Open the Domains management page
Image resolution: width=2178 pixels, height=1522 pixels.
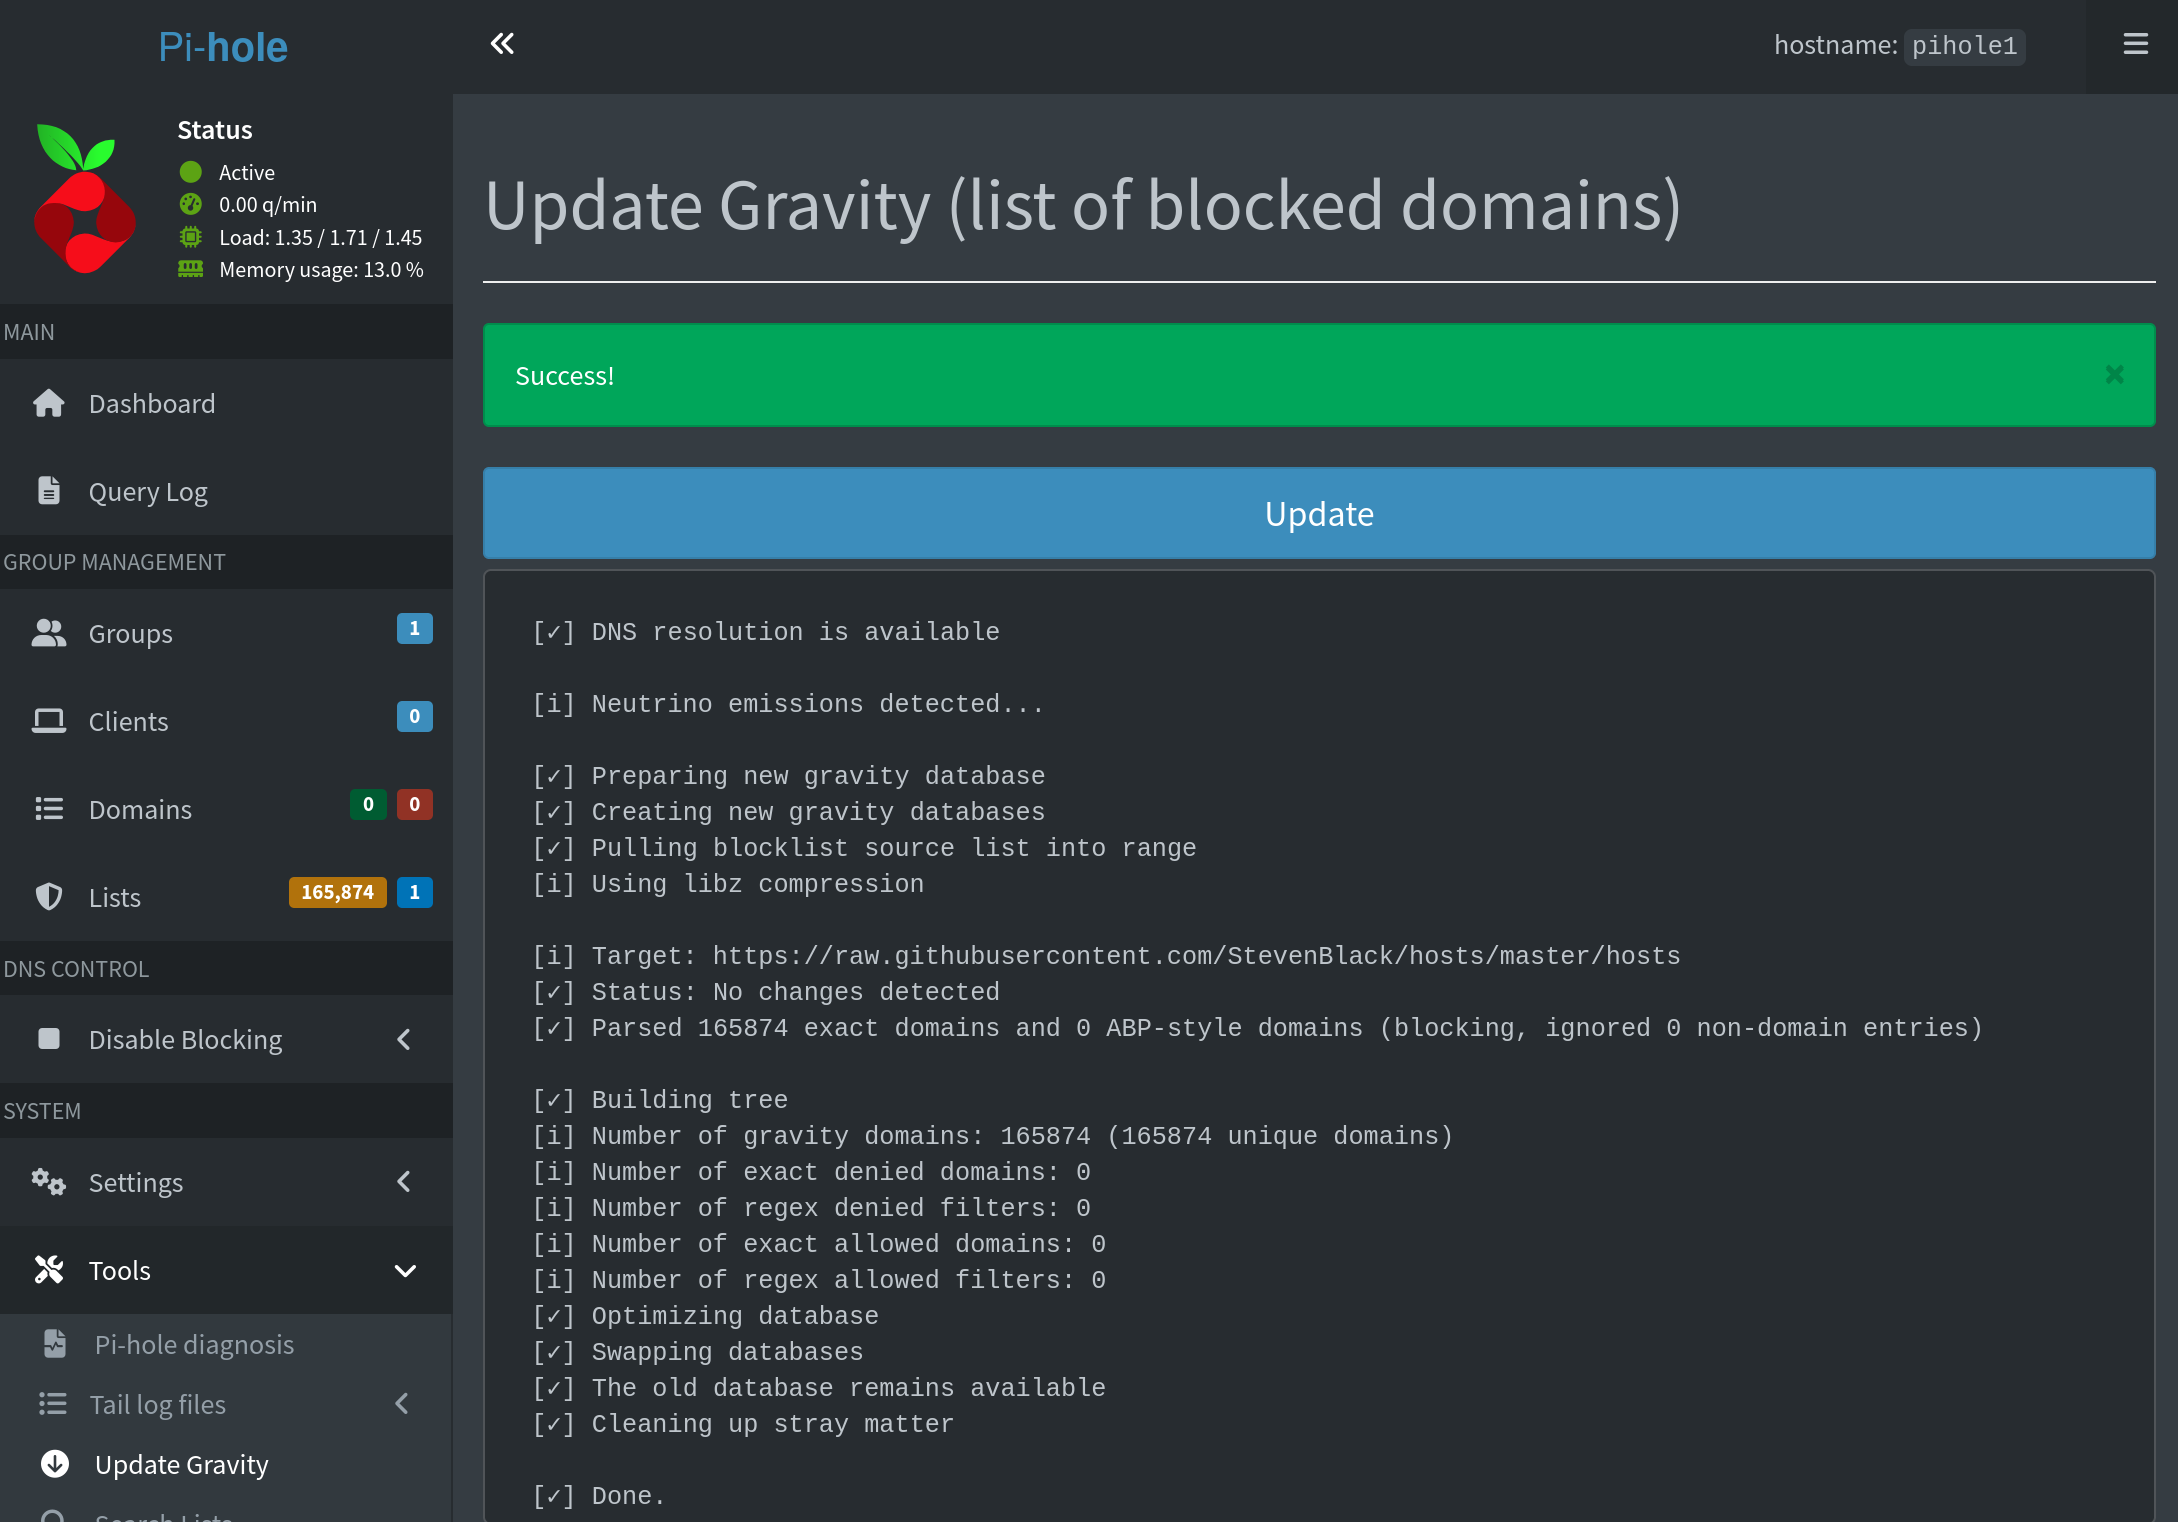coord(140,809)
